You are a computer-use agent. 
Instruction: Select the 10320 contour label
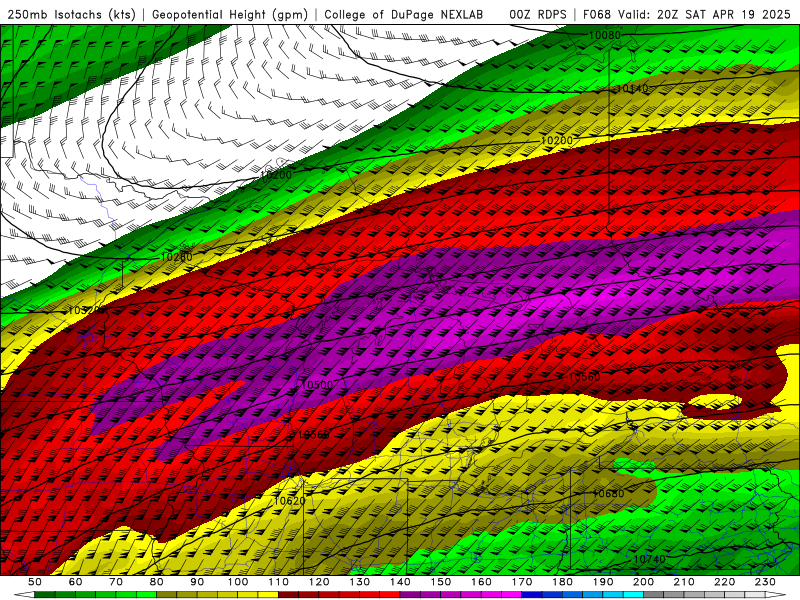tap(85, 311)
